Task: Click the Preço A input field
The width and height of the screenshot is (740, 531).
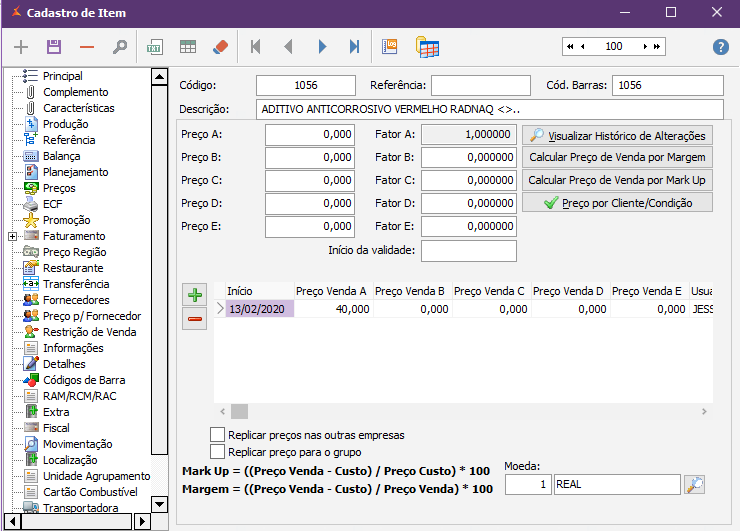Action: pos(310,135)
